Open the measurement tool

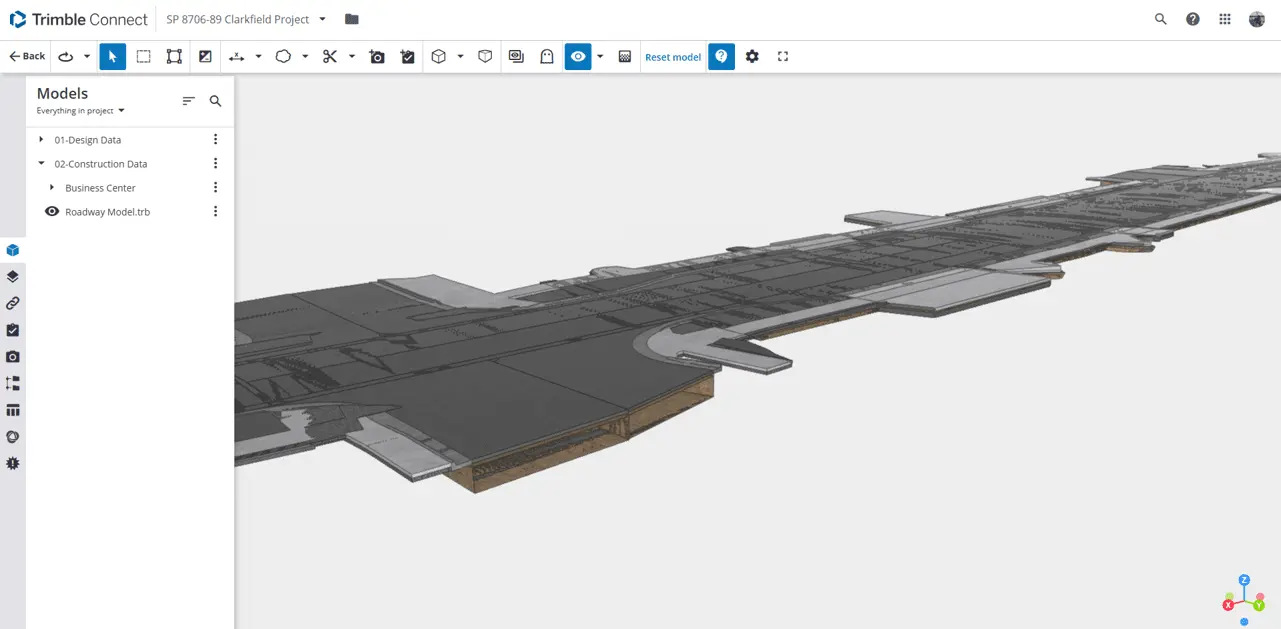point(237,56)
